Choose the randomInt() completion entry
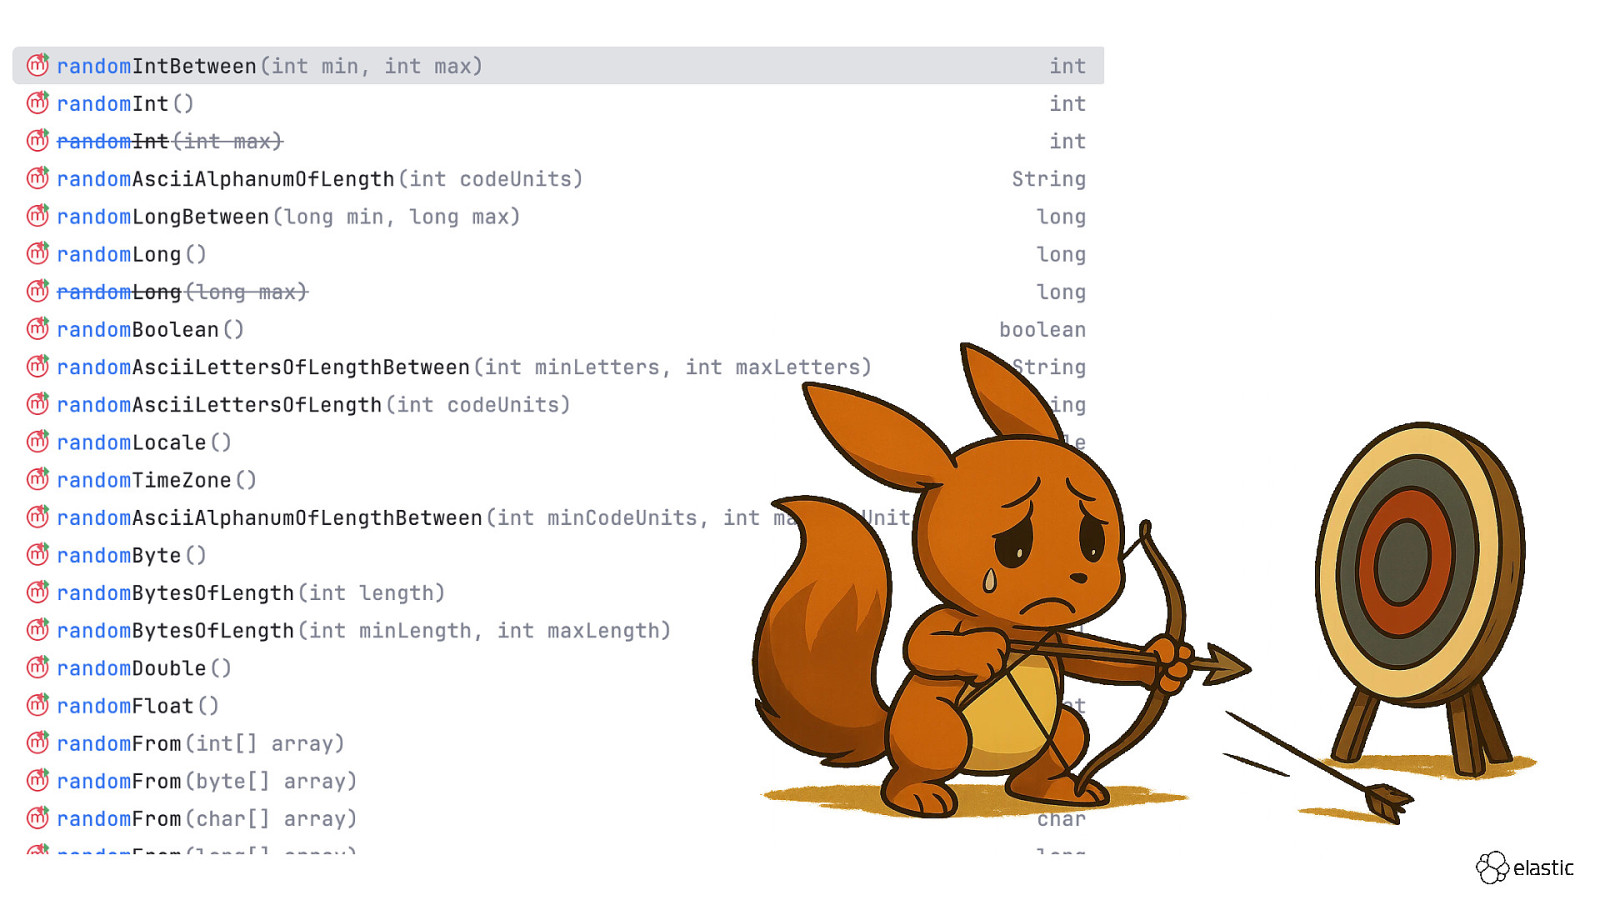Viewport: 1600px width, 900px height. coord(558,103)
